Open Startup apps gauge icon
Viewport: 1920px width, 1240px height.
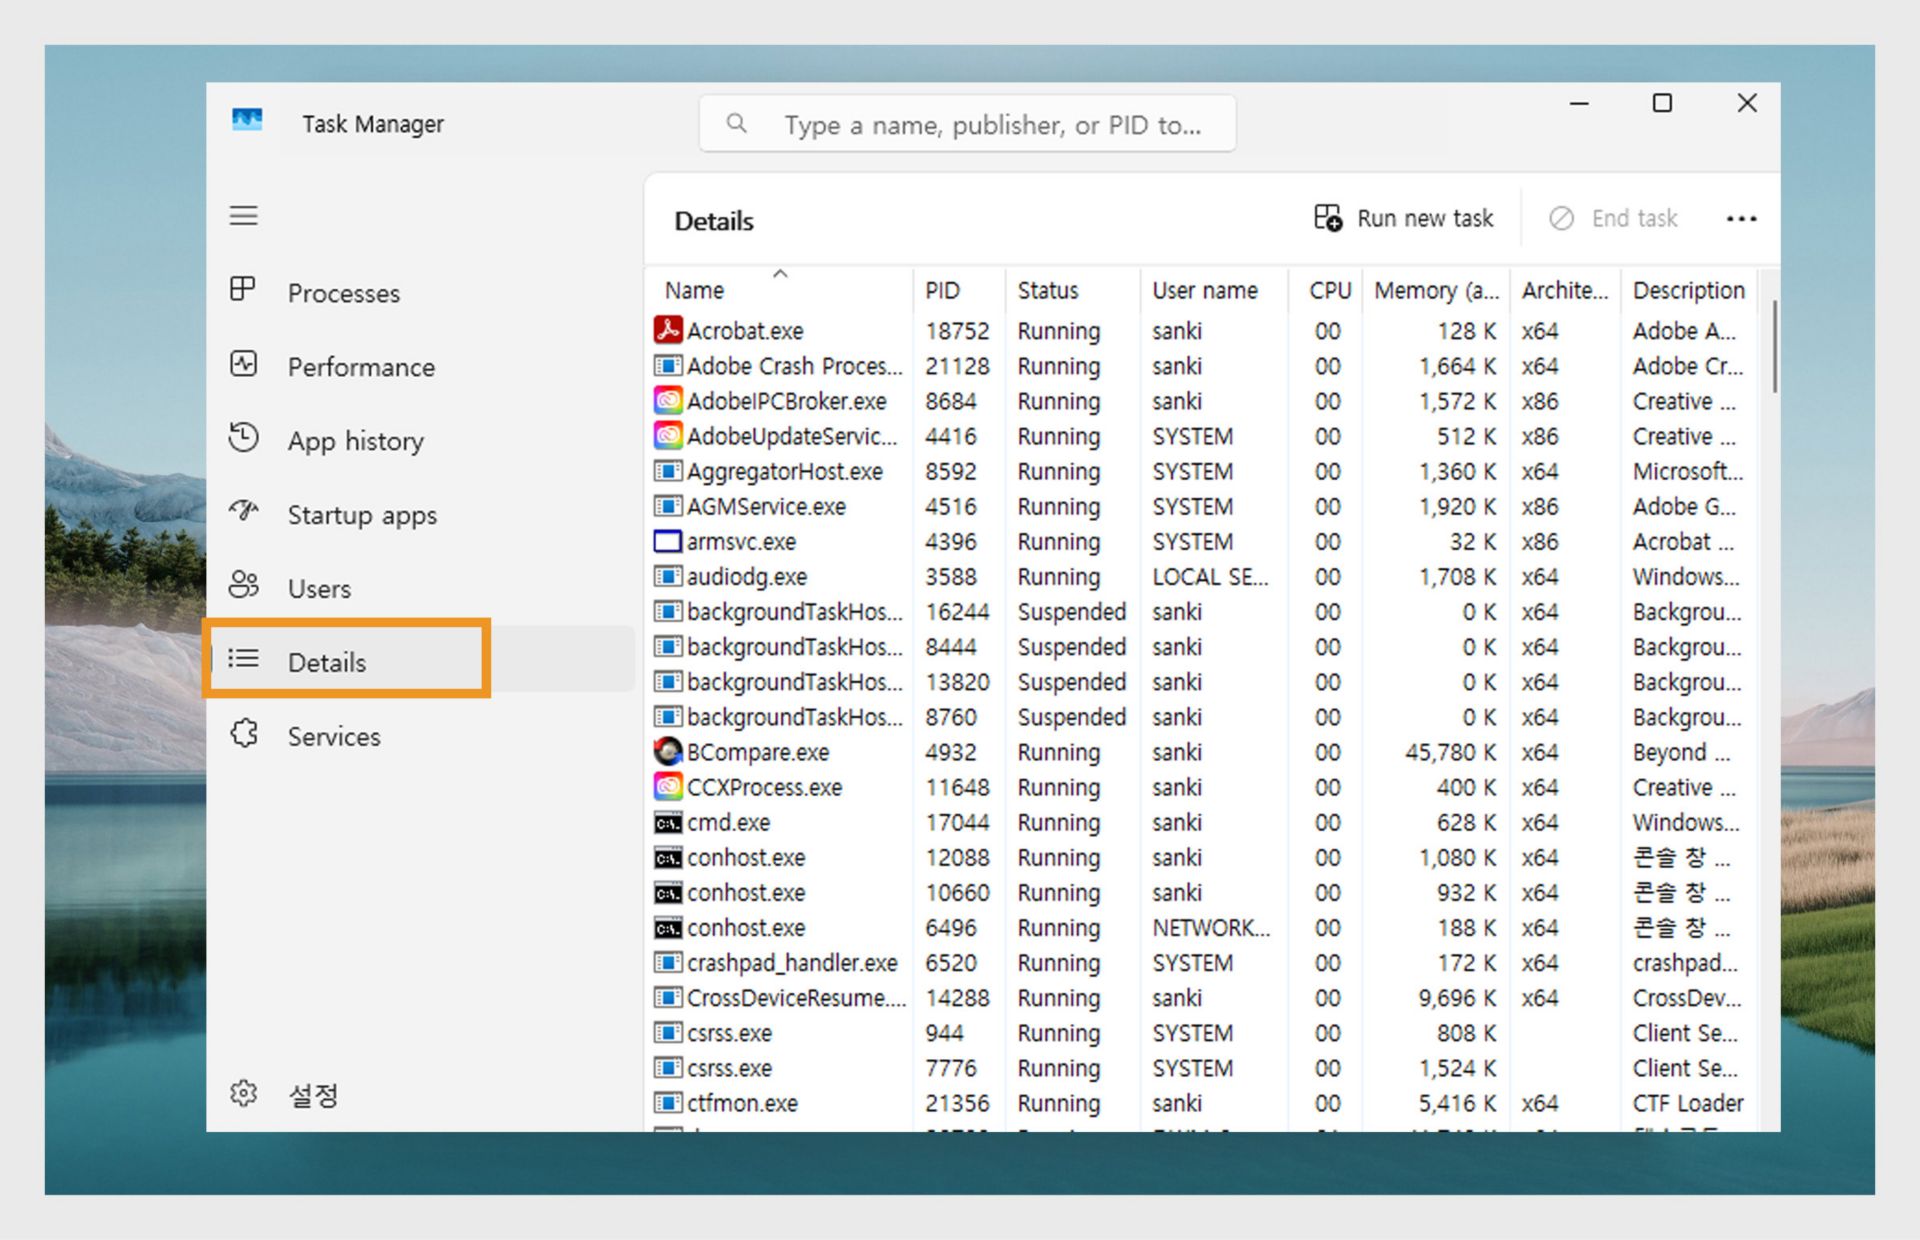click(243, 512)
